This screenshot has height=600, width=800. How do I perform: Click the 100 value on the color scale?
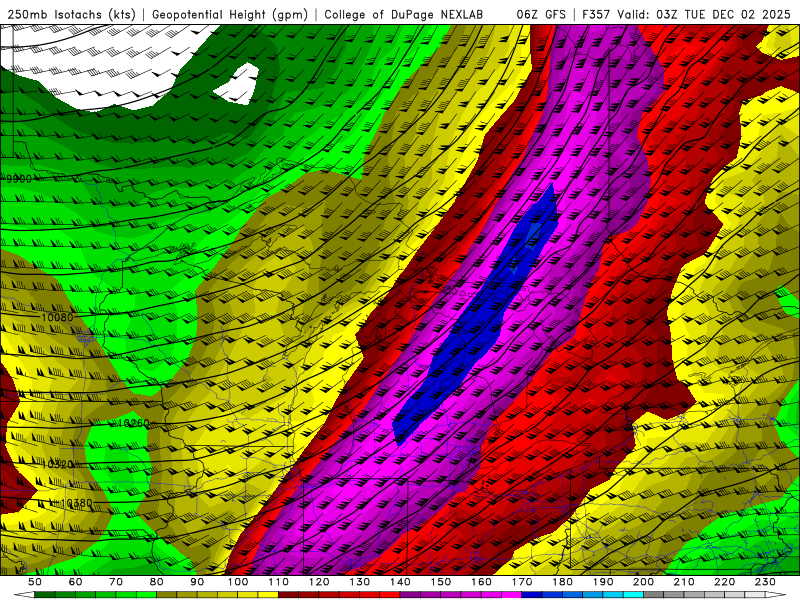coord(238,582)
